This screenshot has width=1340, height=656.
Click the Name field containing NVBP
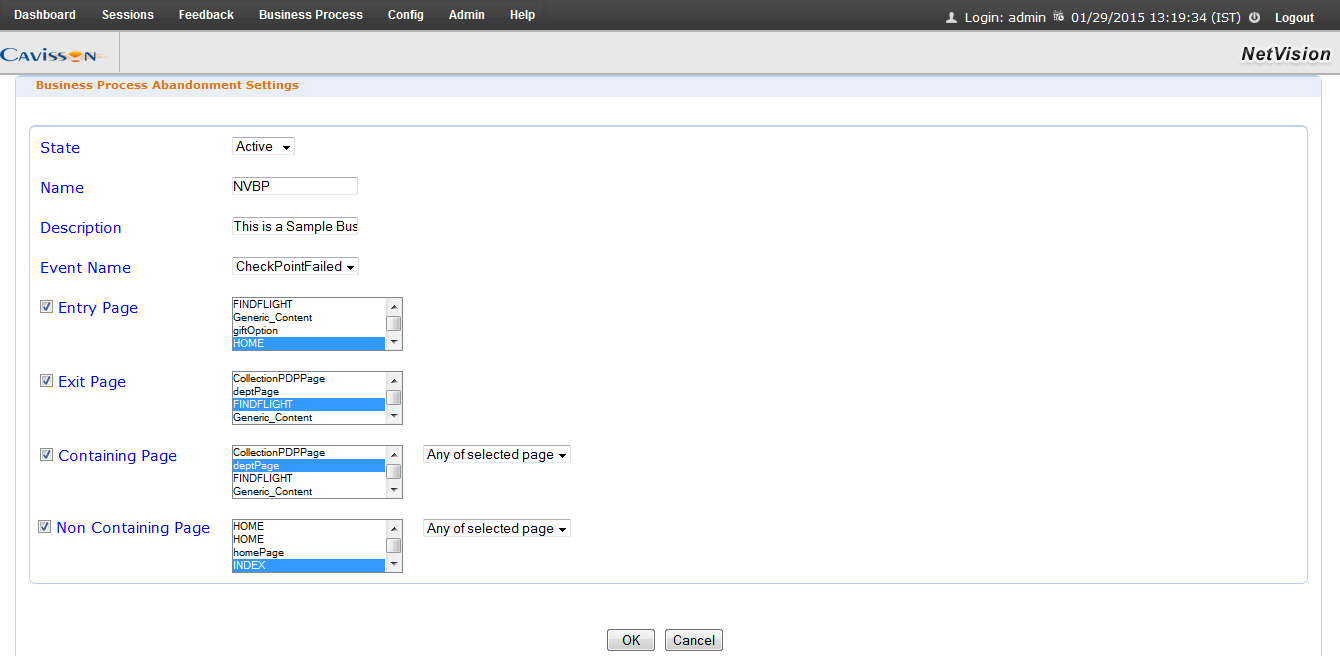coord(295,186)
